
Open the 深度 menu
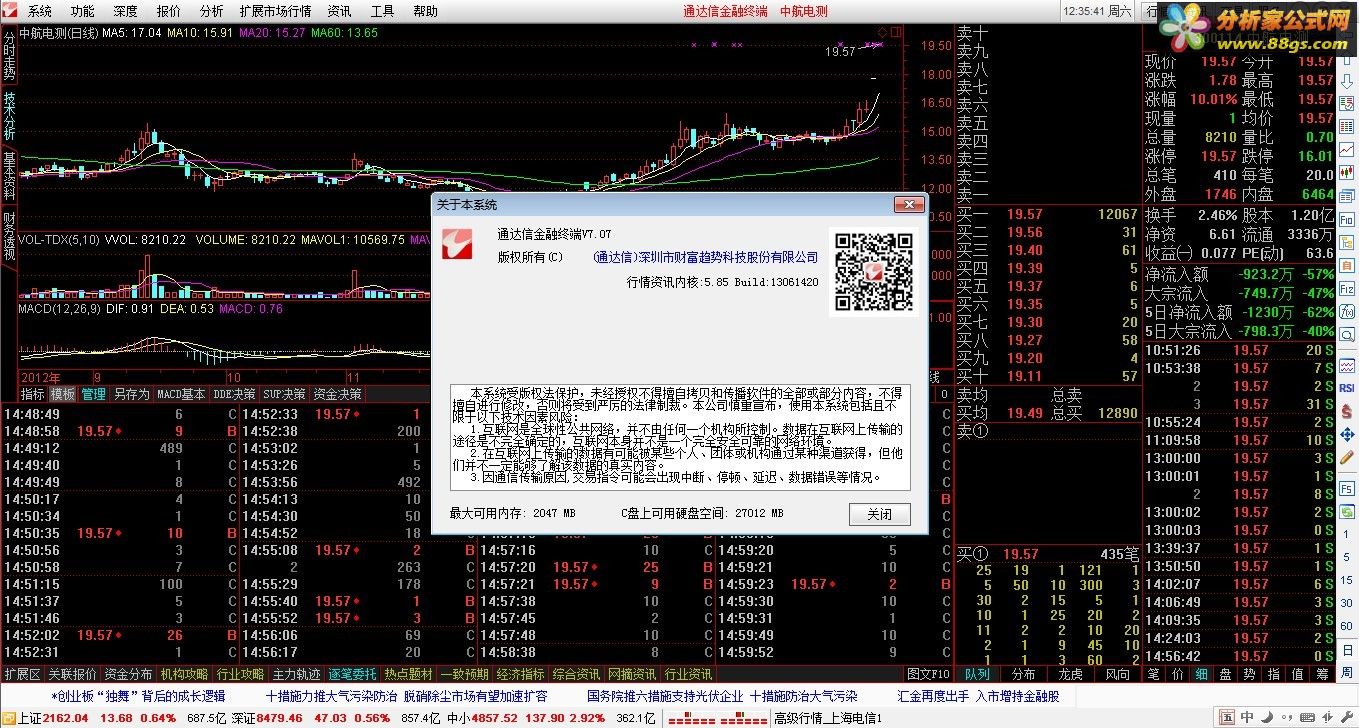coord(126,11)
